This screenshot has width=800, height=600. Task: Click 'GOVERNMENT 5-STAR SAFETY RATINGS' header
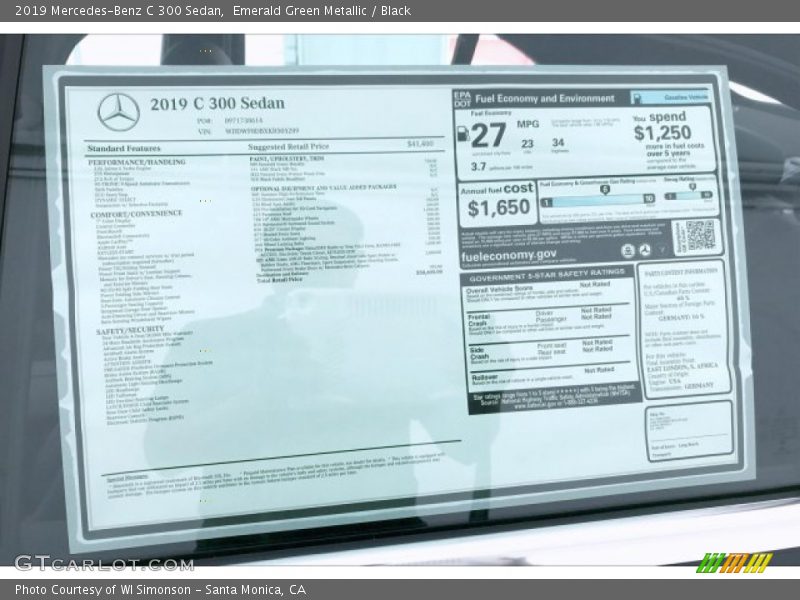[x=547, y=275]
